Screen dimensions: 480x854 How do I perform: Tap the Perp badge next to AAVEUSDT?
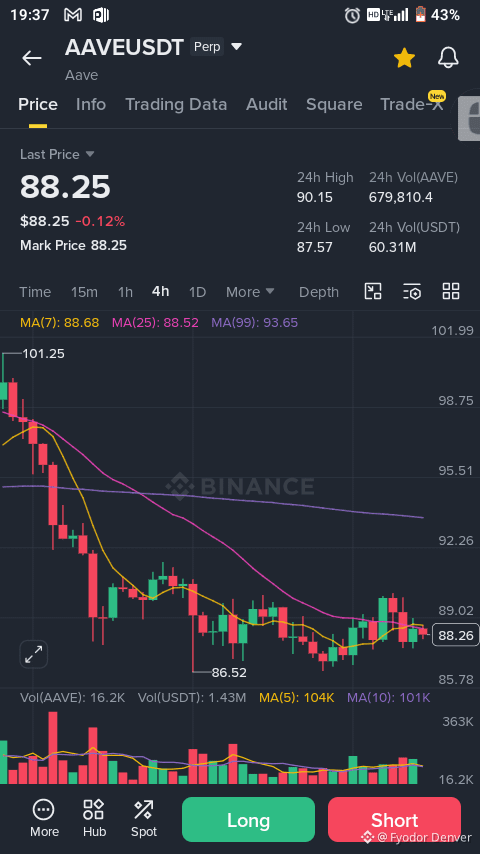point(207,47)
